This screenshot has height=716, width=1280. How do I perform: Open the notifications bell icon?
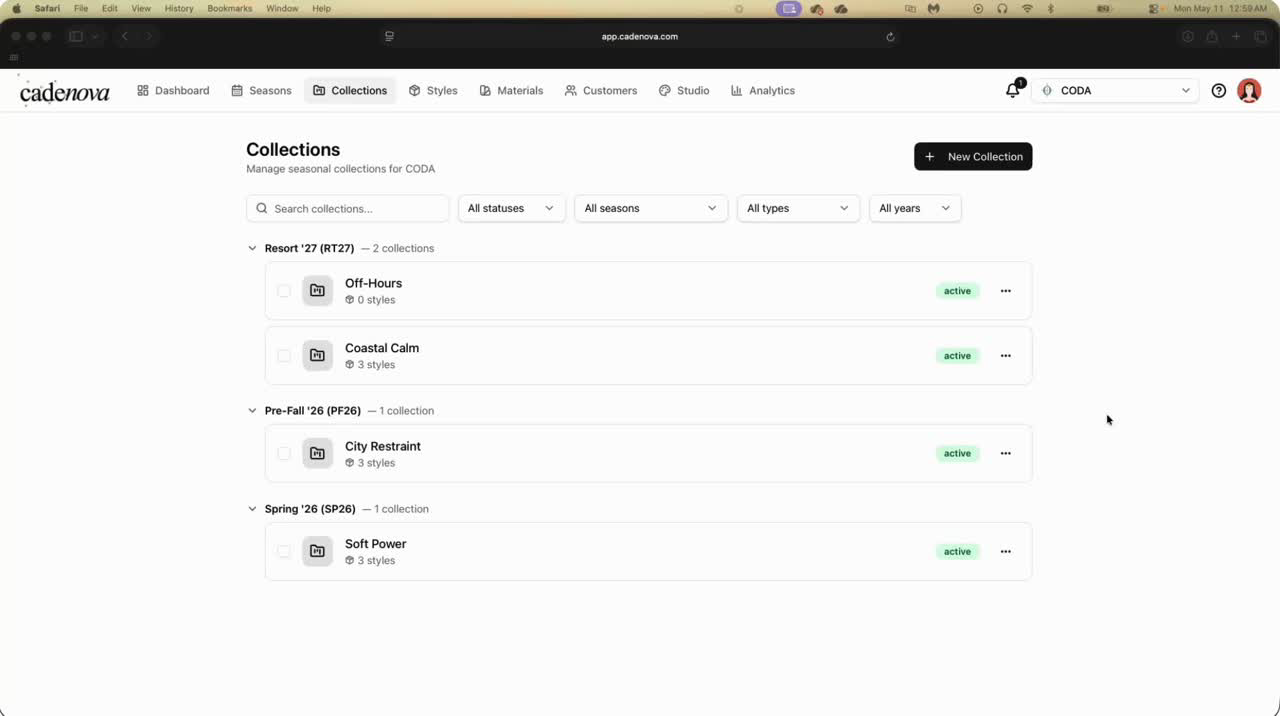(1013, 90)
